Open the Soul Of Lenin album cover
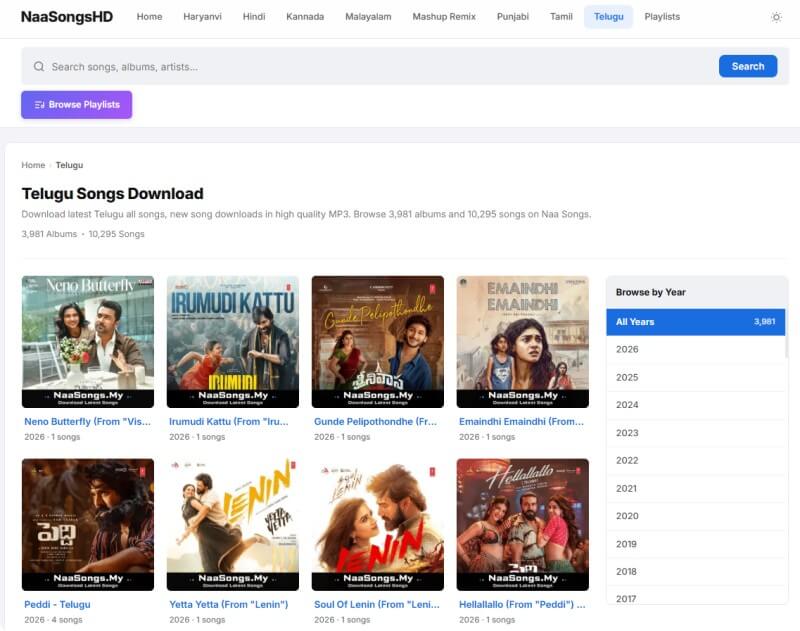 click(x=378, y=524)
